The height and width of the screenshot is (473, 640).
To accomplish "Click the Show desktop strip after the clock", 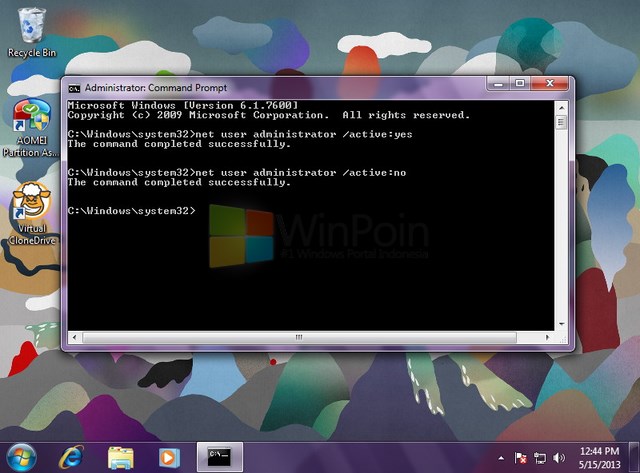I will click(x=635, y=457).
